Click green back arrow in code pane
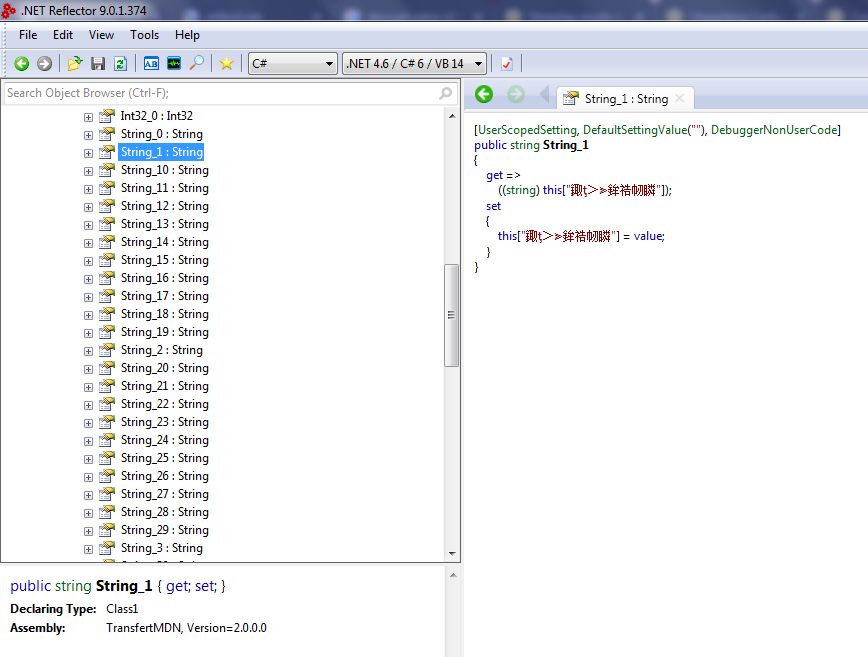The image size is (868, 657). (x=484, y=94)
